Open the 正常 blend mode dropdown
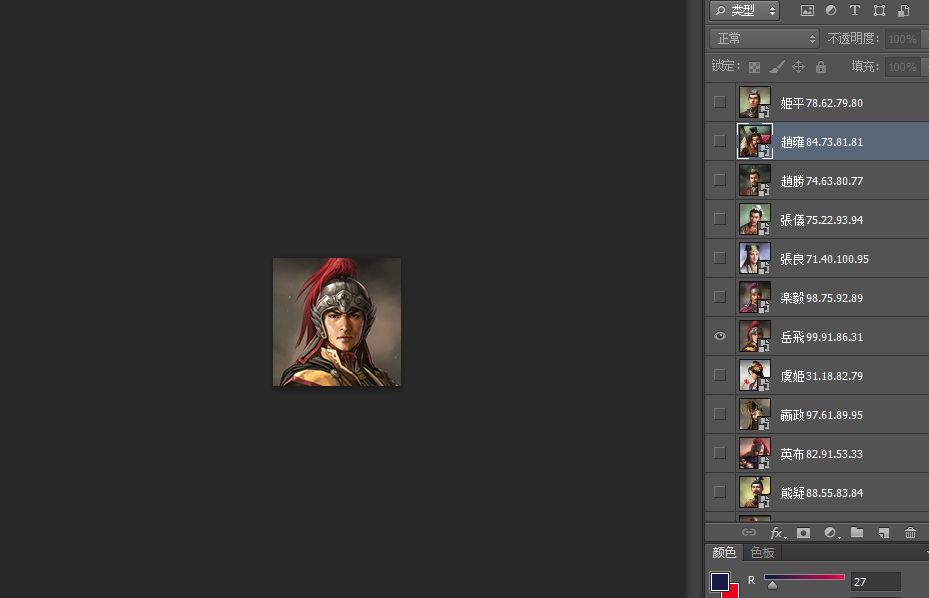This screenshot has width=929, height=598. [764, 39]
